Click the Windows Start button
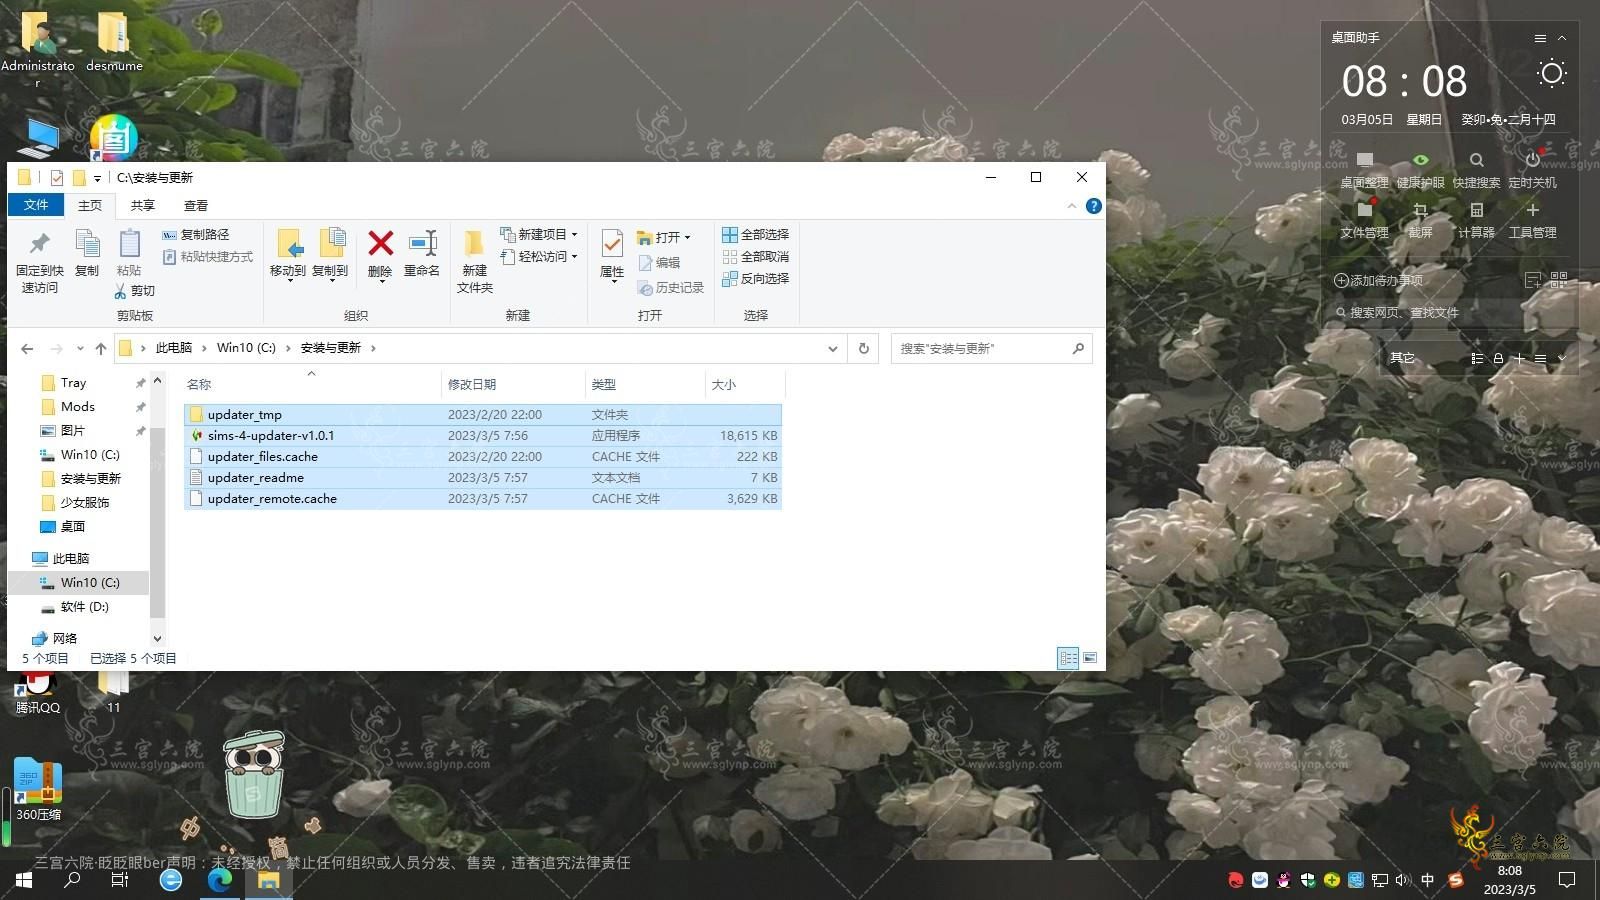 pyautogui.click(x=24, y=880)
